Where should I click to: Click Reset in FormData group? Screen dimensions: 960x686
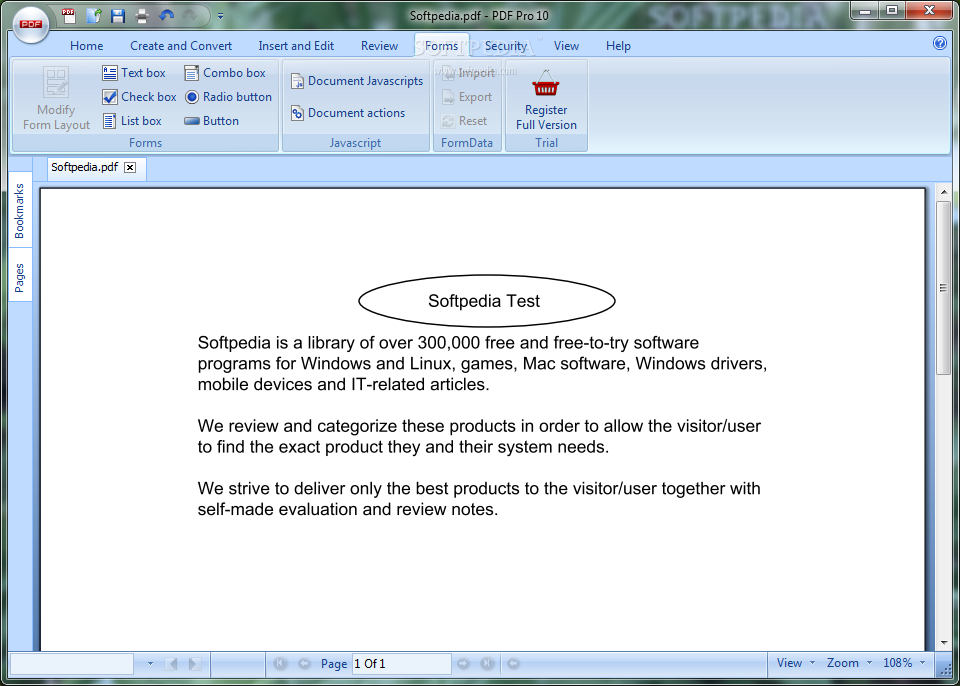[x=464, y=121]
